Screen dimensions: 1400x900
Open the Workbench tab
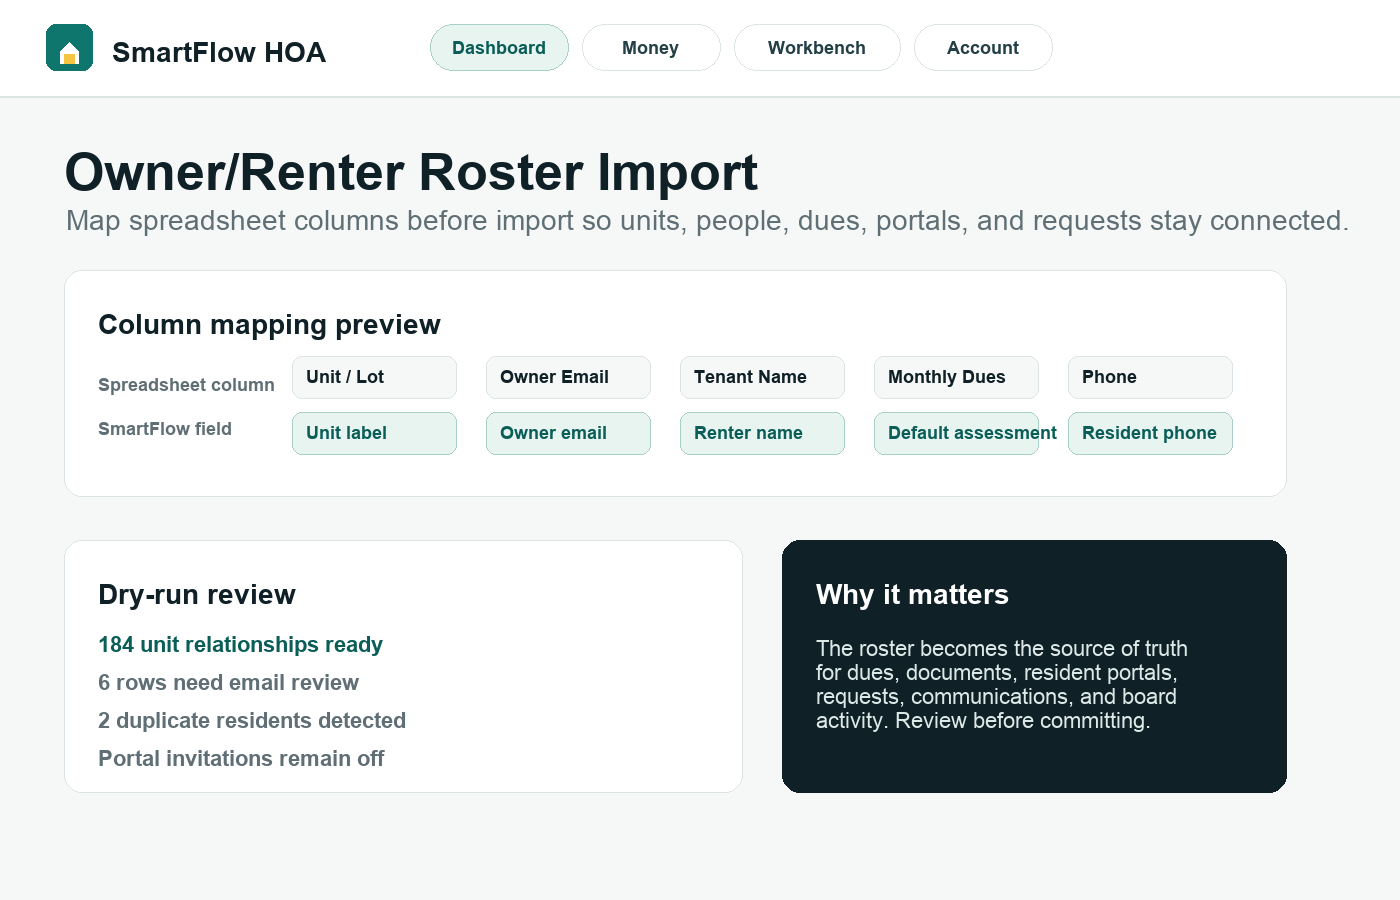817,48
